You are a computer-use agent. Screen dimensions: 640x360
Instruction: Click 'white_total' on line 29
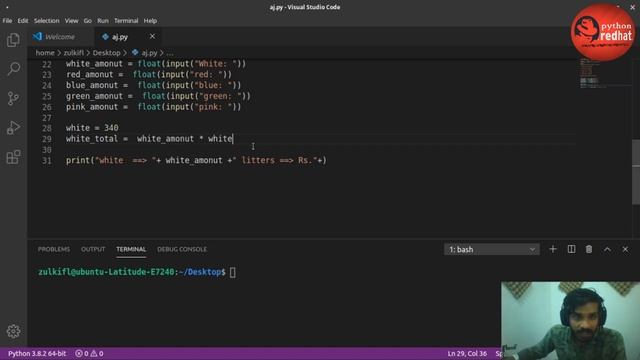tap(91, 139)
